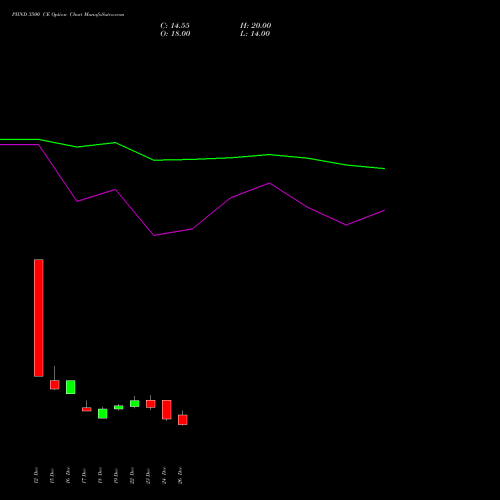This screenshot has width=500, height=500.
Task: Click the green candlestick above 22 Dec
Action: click(x=135, y=403)
